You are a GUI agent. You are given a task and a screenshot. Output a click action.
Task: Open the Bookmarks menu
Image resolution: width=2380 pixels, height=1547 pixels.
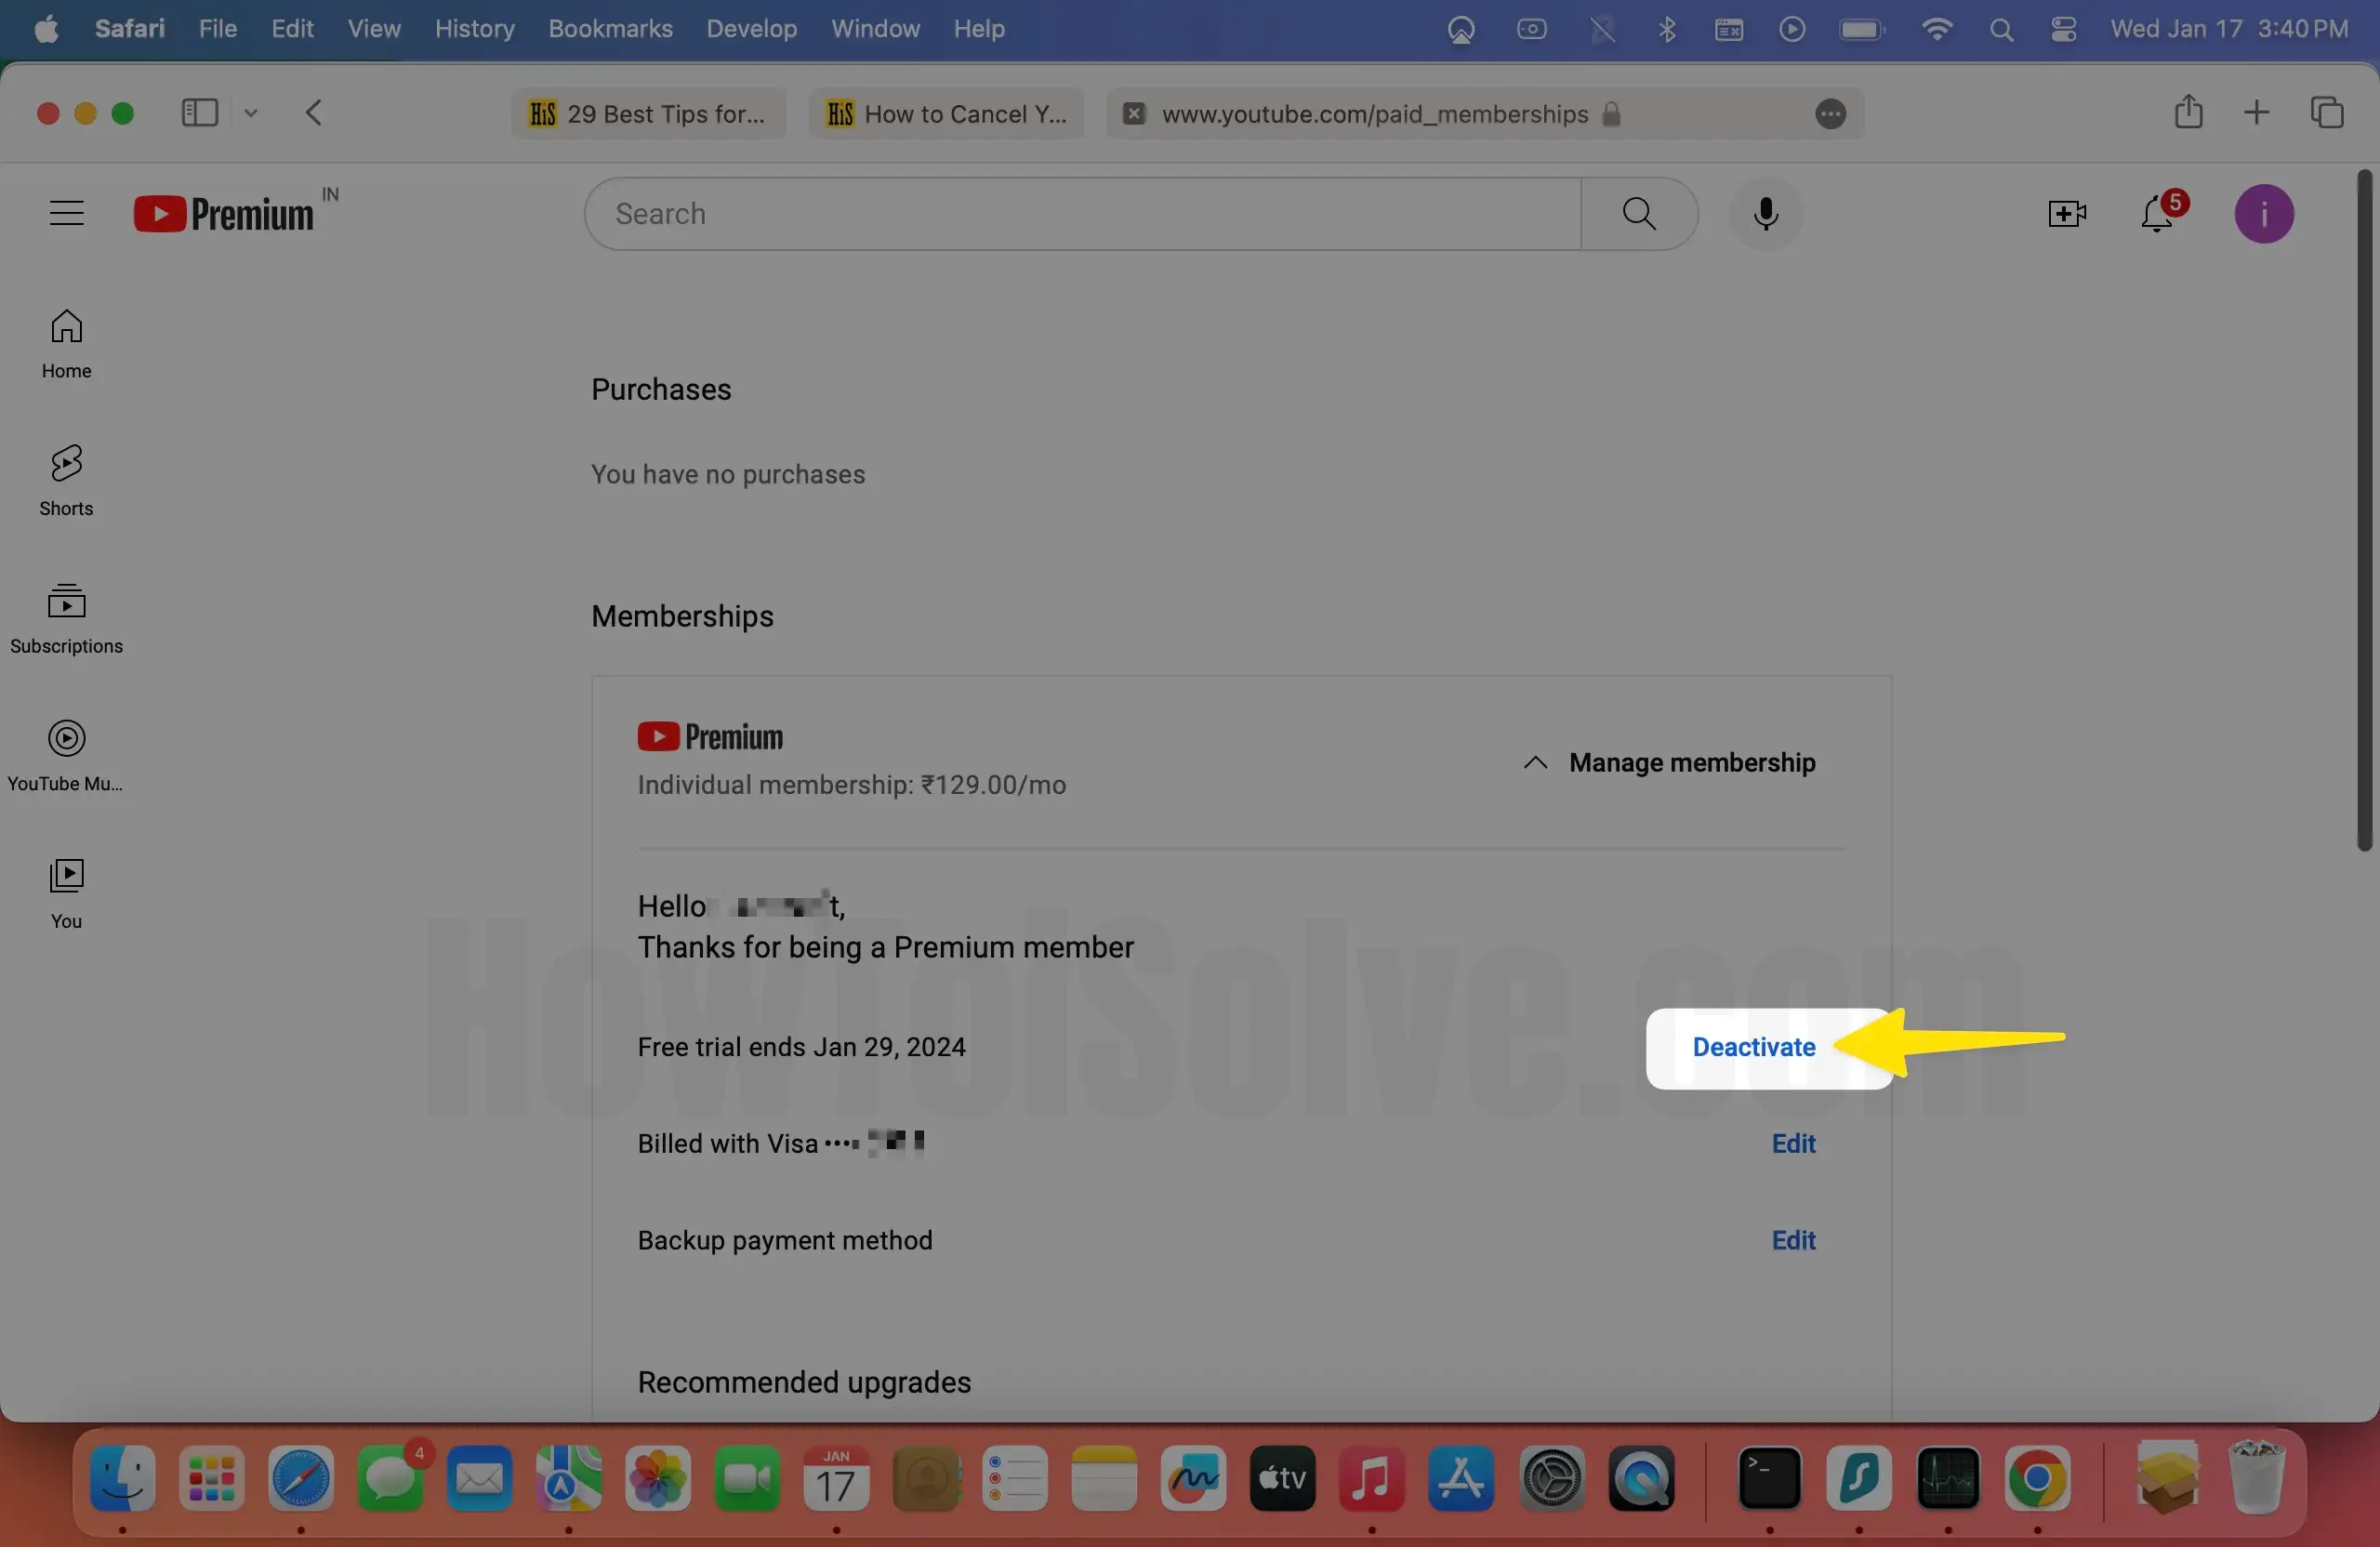[610, 29]
